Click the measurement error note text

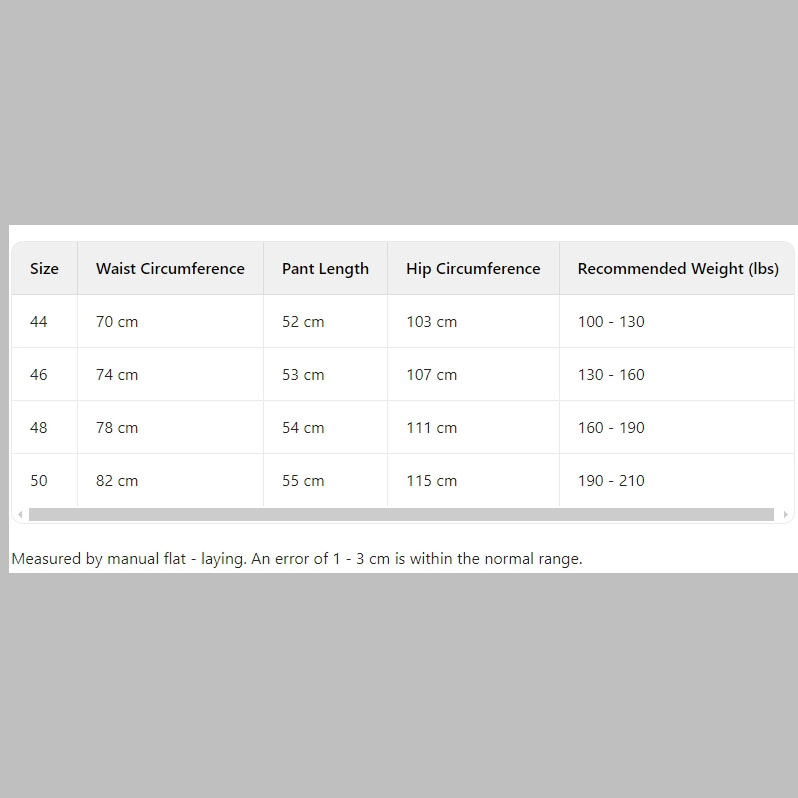click(296, 559)
